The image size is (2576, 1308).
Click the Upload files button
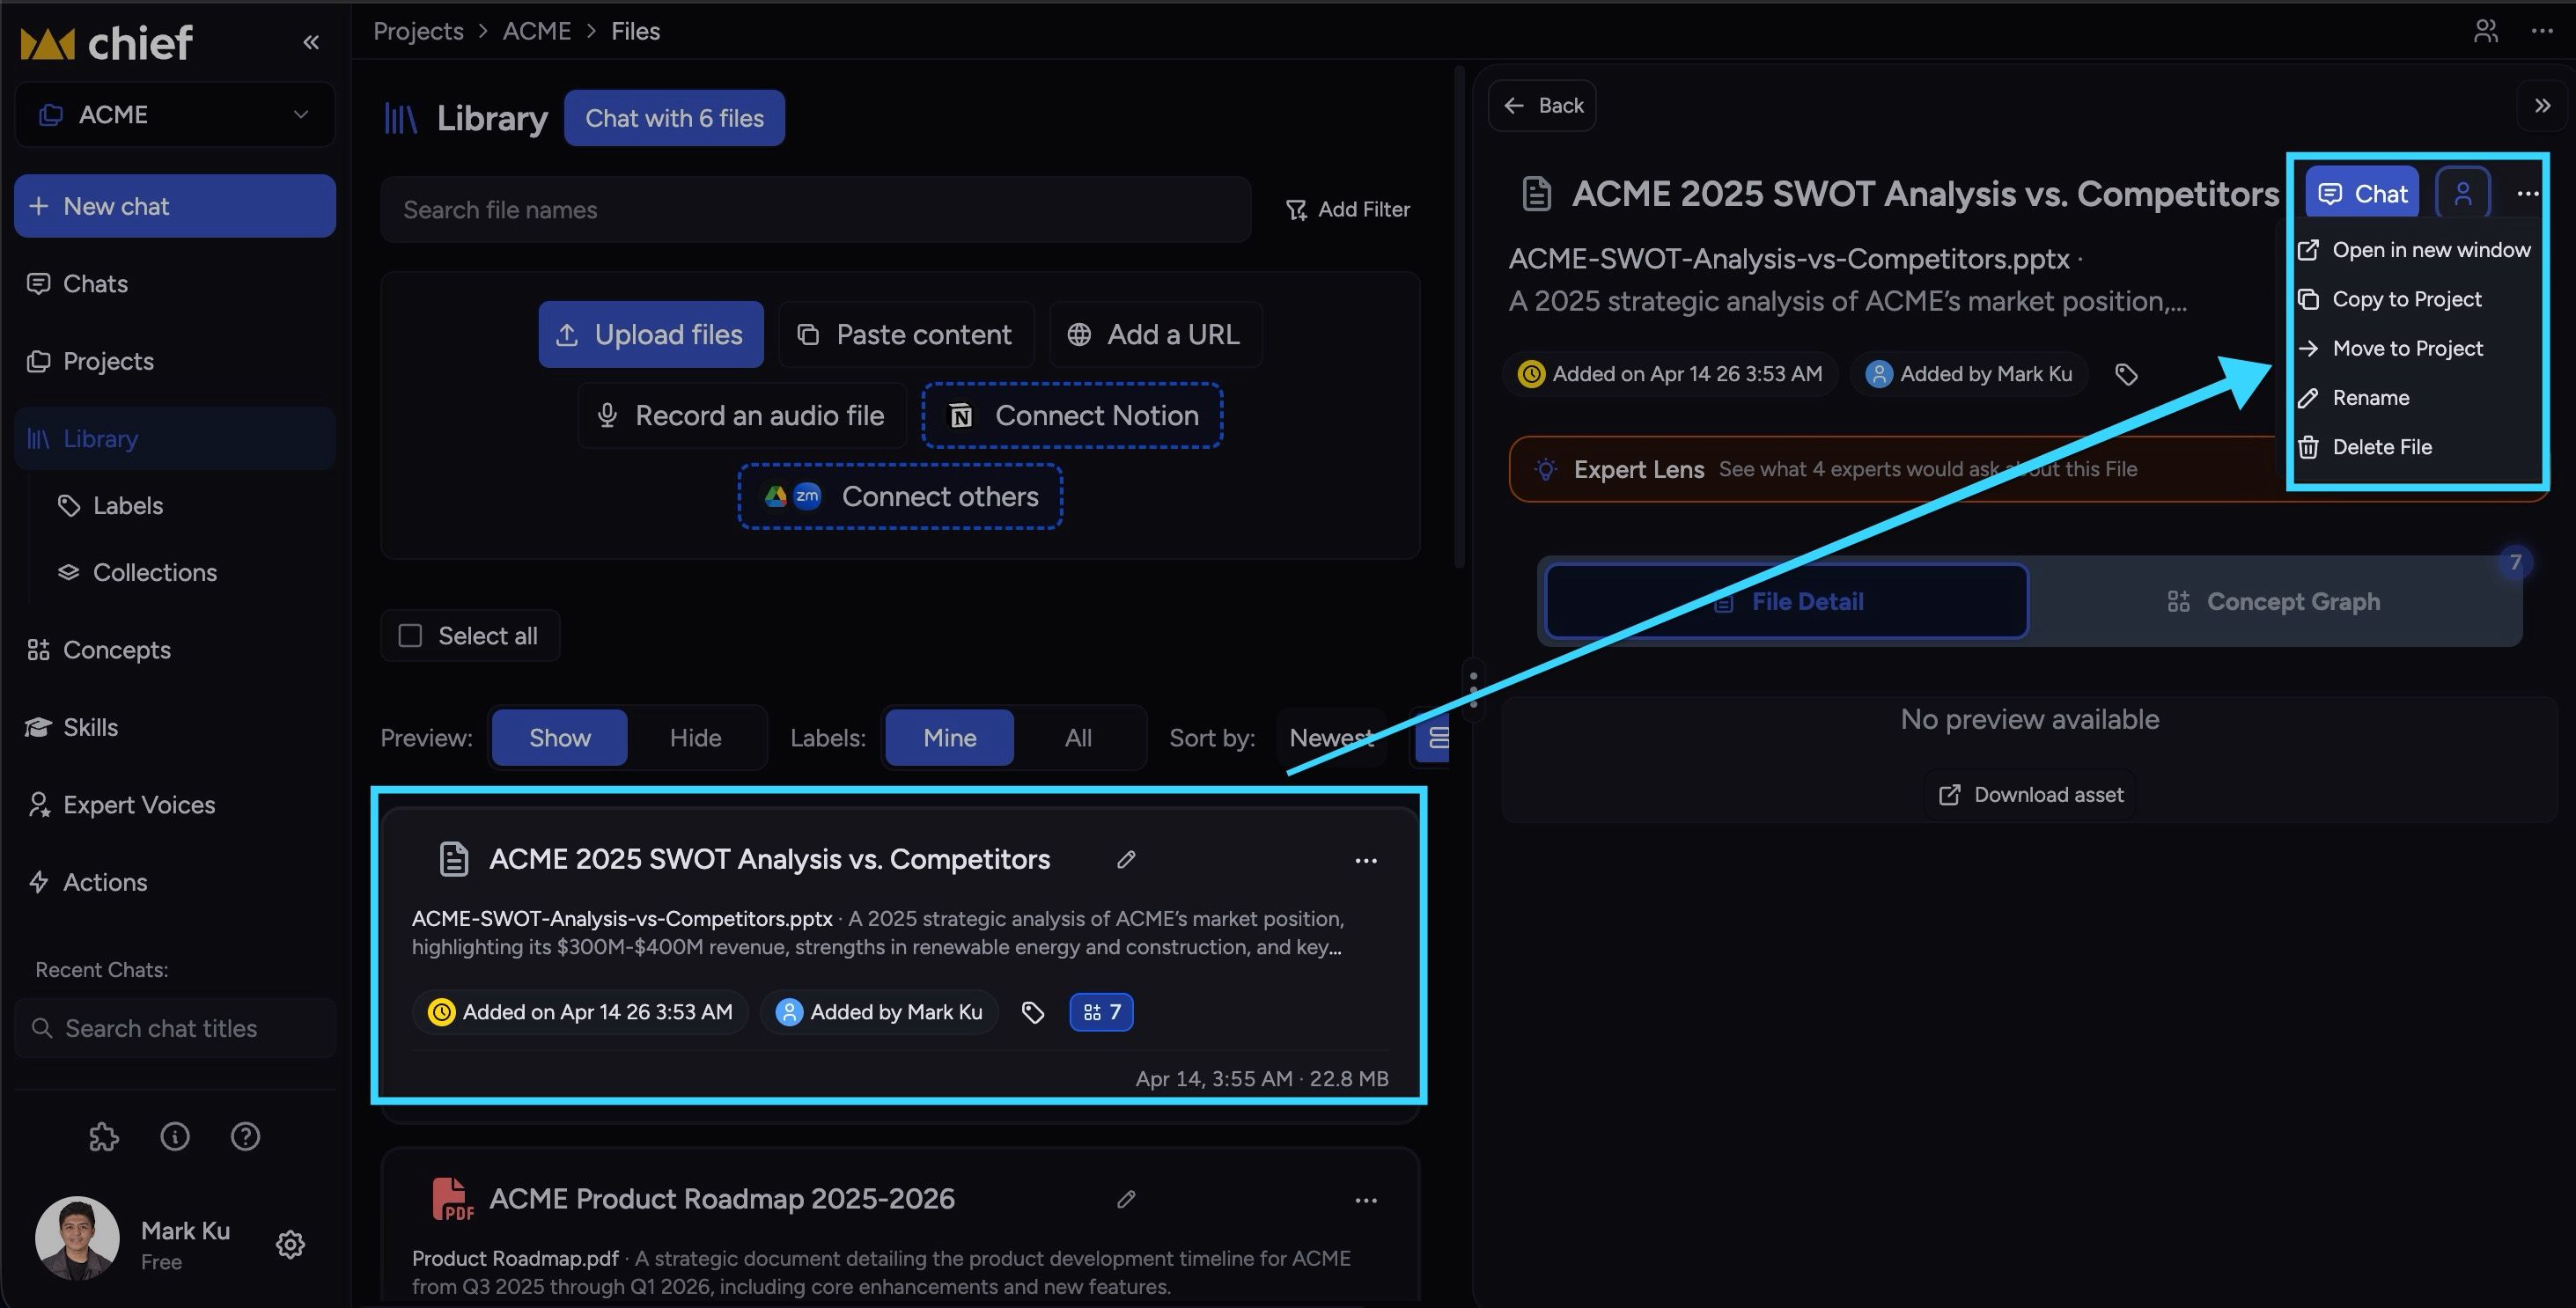651,335
